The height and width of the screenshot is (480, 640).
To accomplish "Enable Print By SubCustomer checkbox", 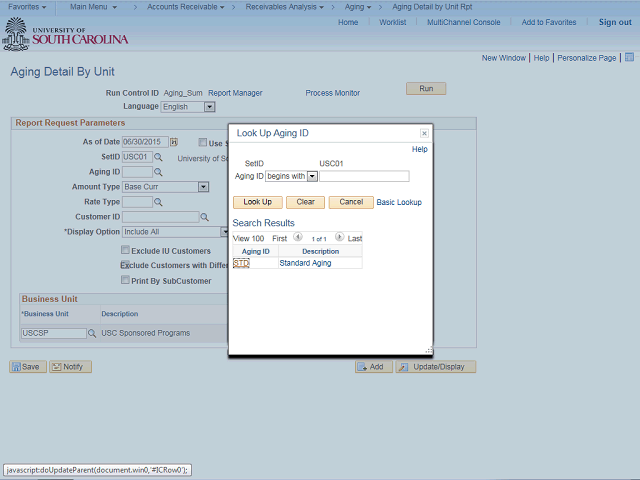I will click(125, 280).
